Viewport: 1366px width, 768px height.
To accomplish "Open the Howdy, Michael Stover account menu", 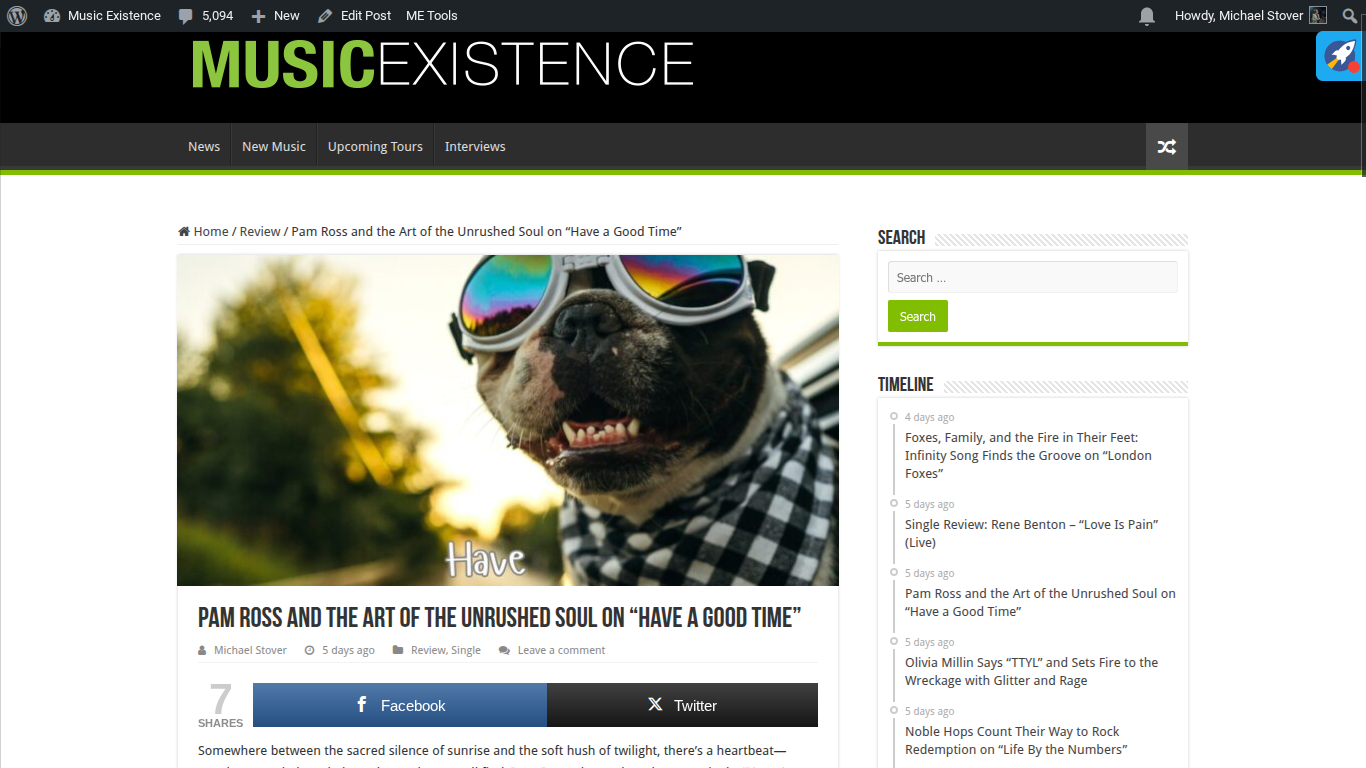I will pos(1250,16).
